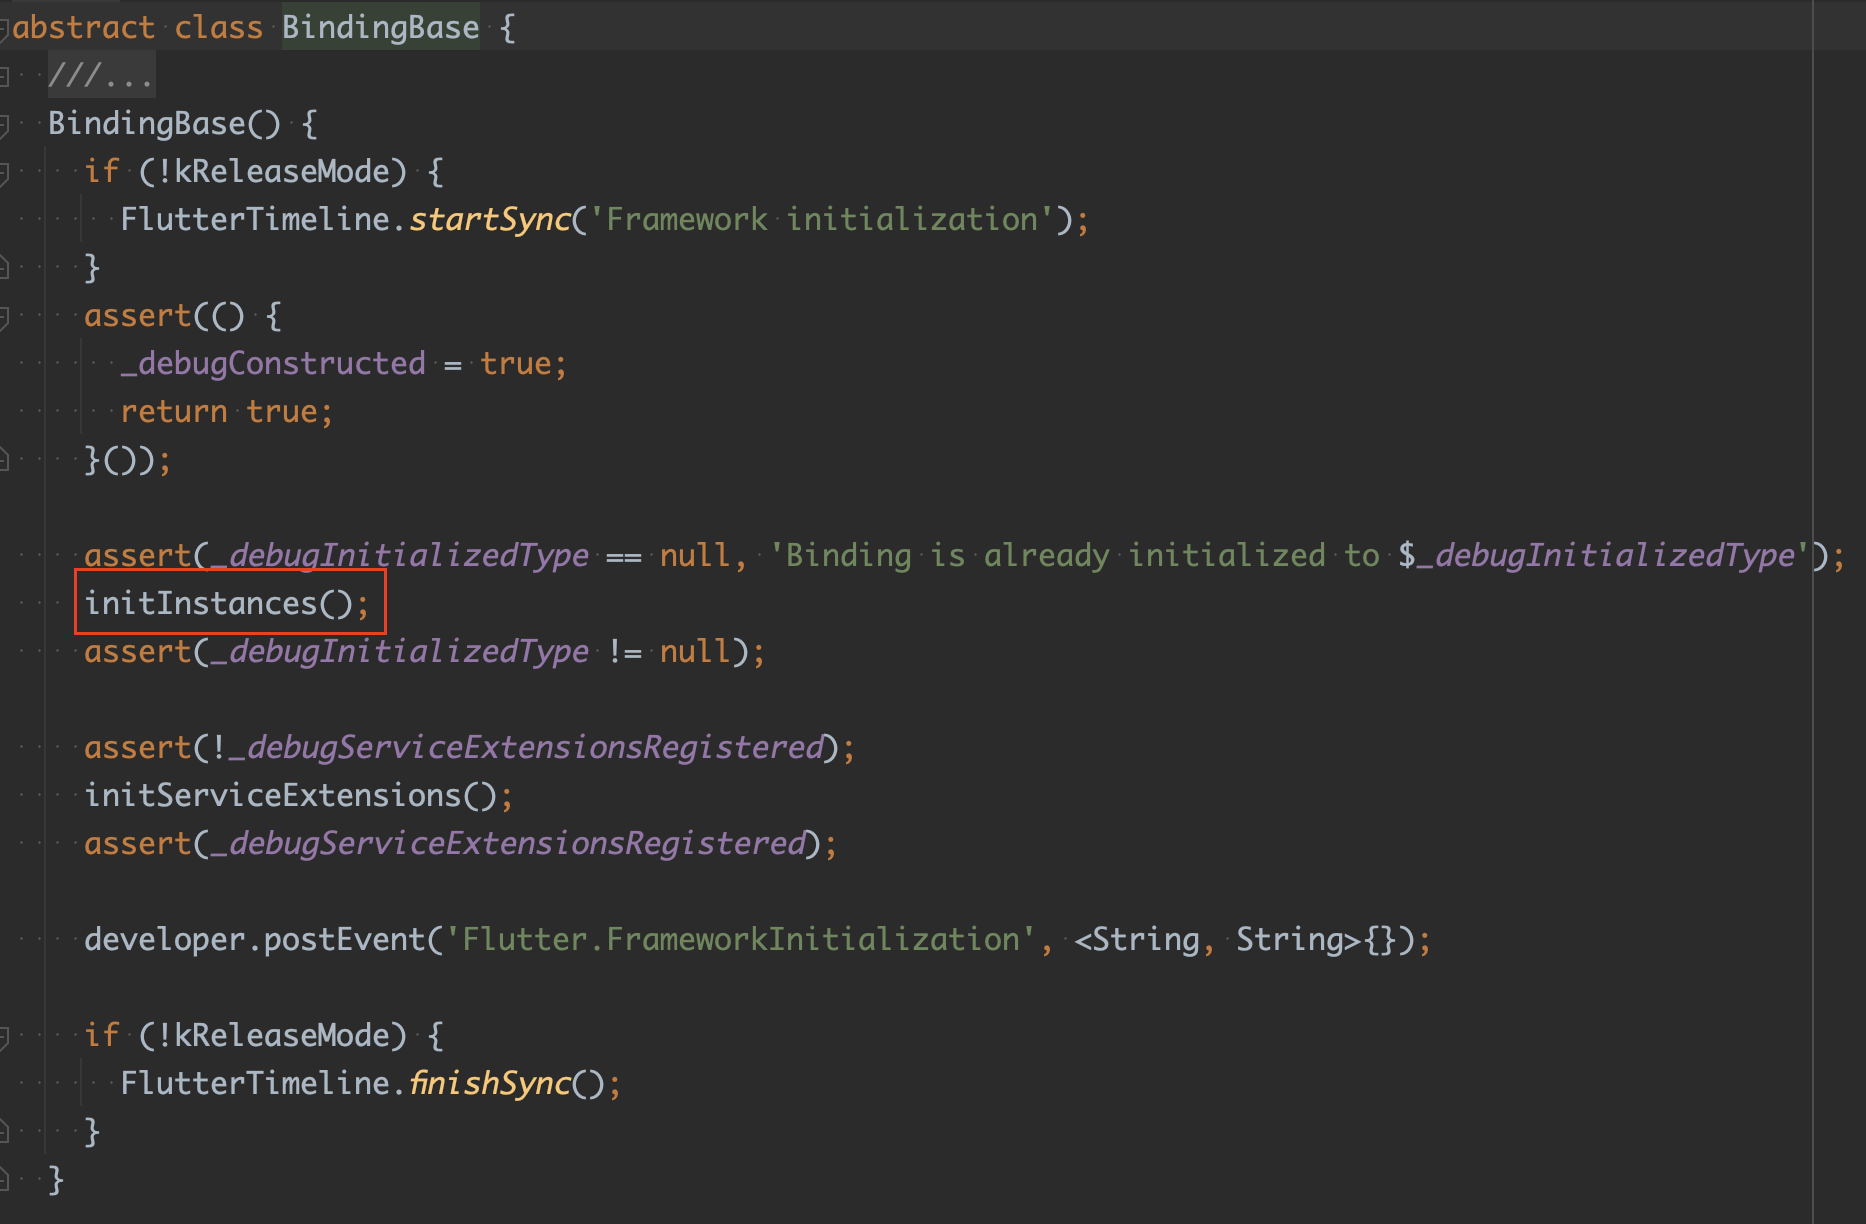Collapse the BindingBase() constructor fold marker
This screenshot has width=1866, height=1224.
pos(4,124)
